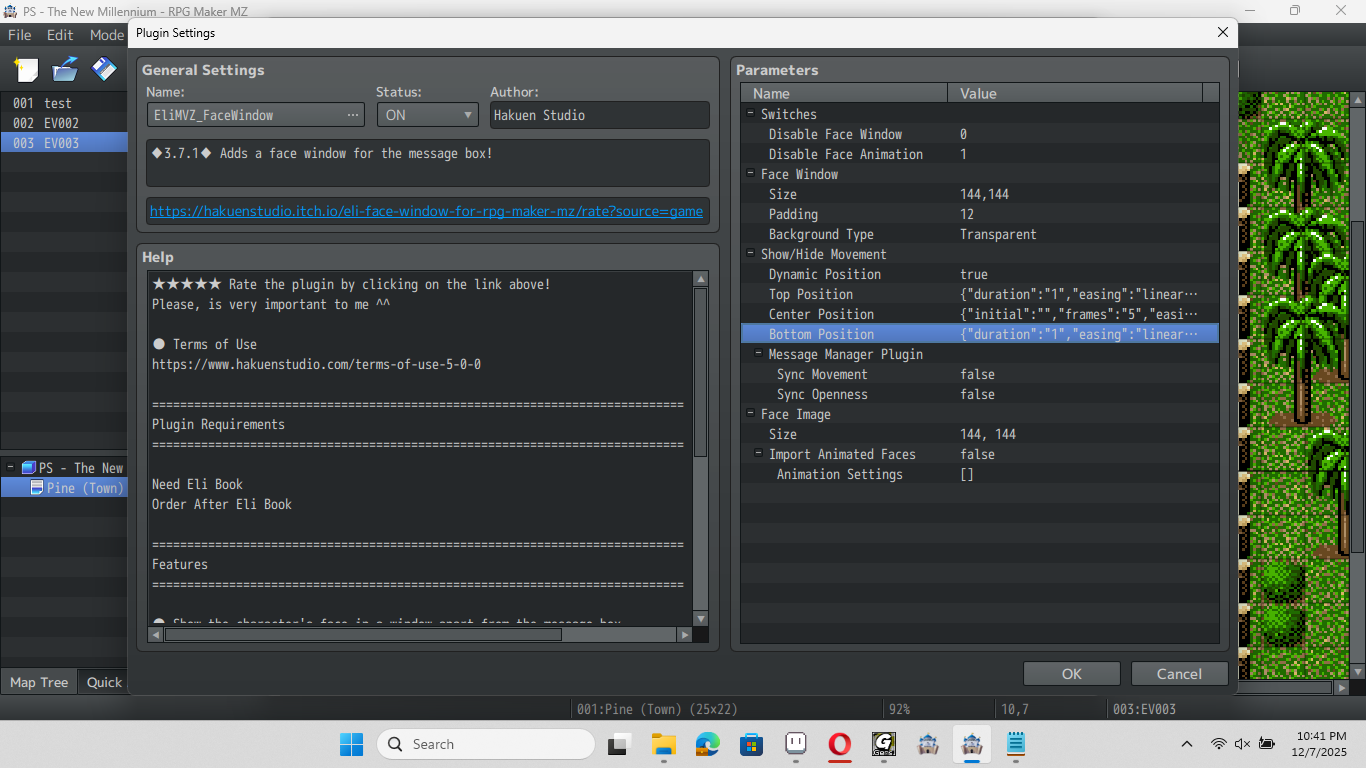Select event 002 EV002 in the list
Viewport: 1366px width, 768px height.
point(64,123)
